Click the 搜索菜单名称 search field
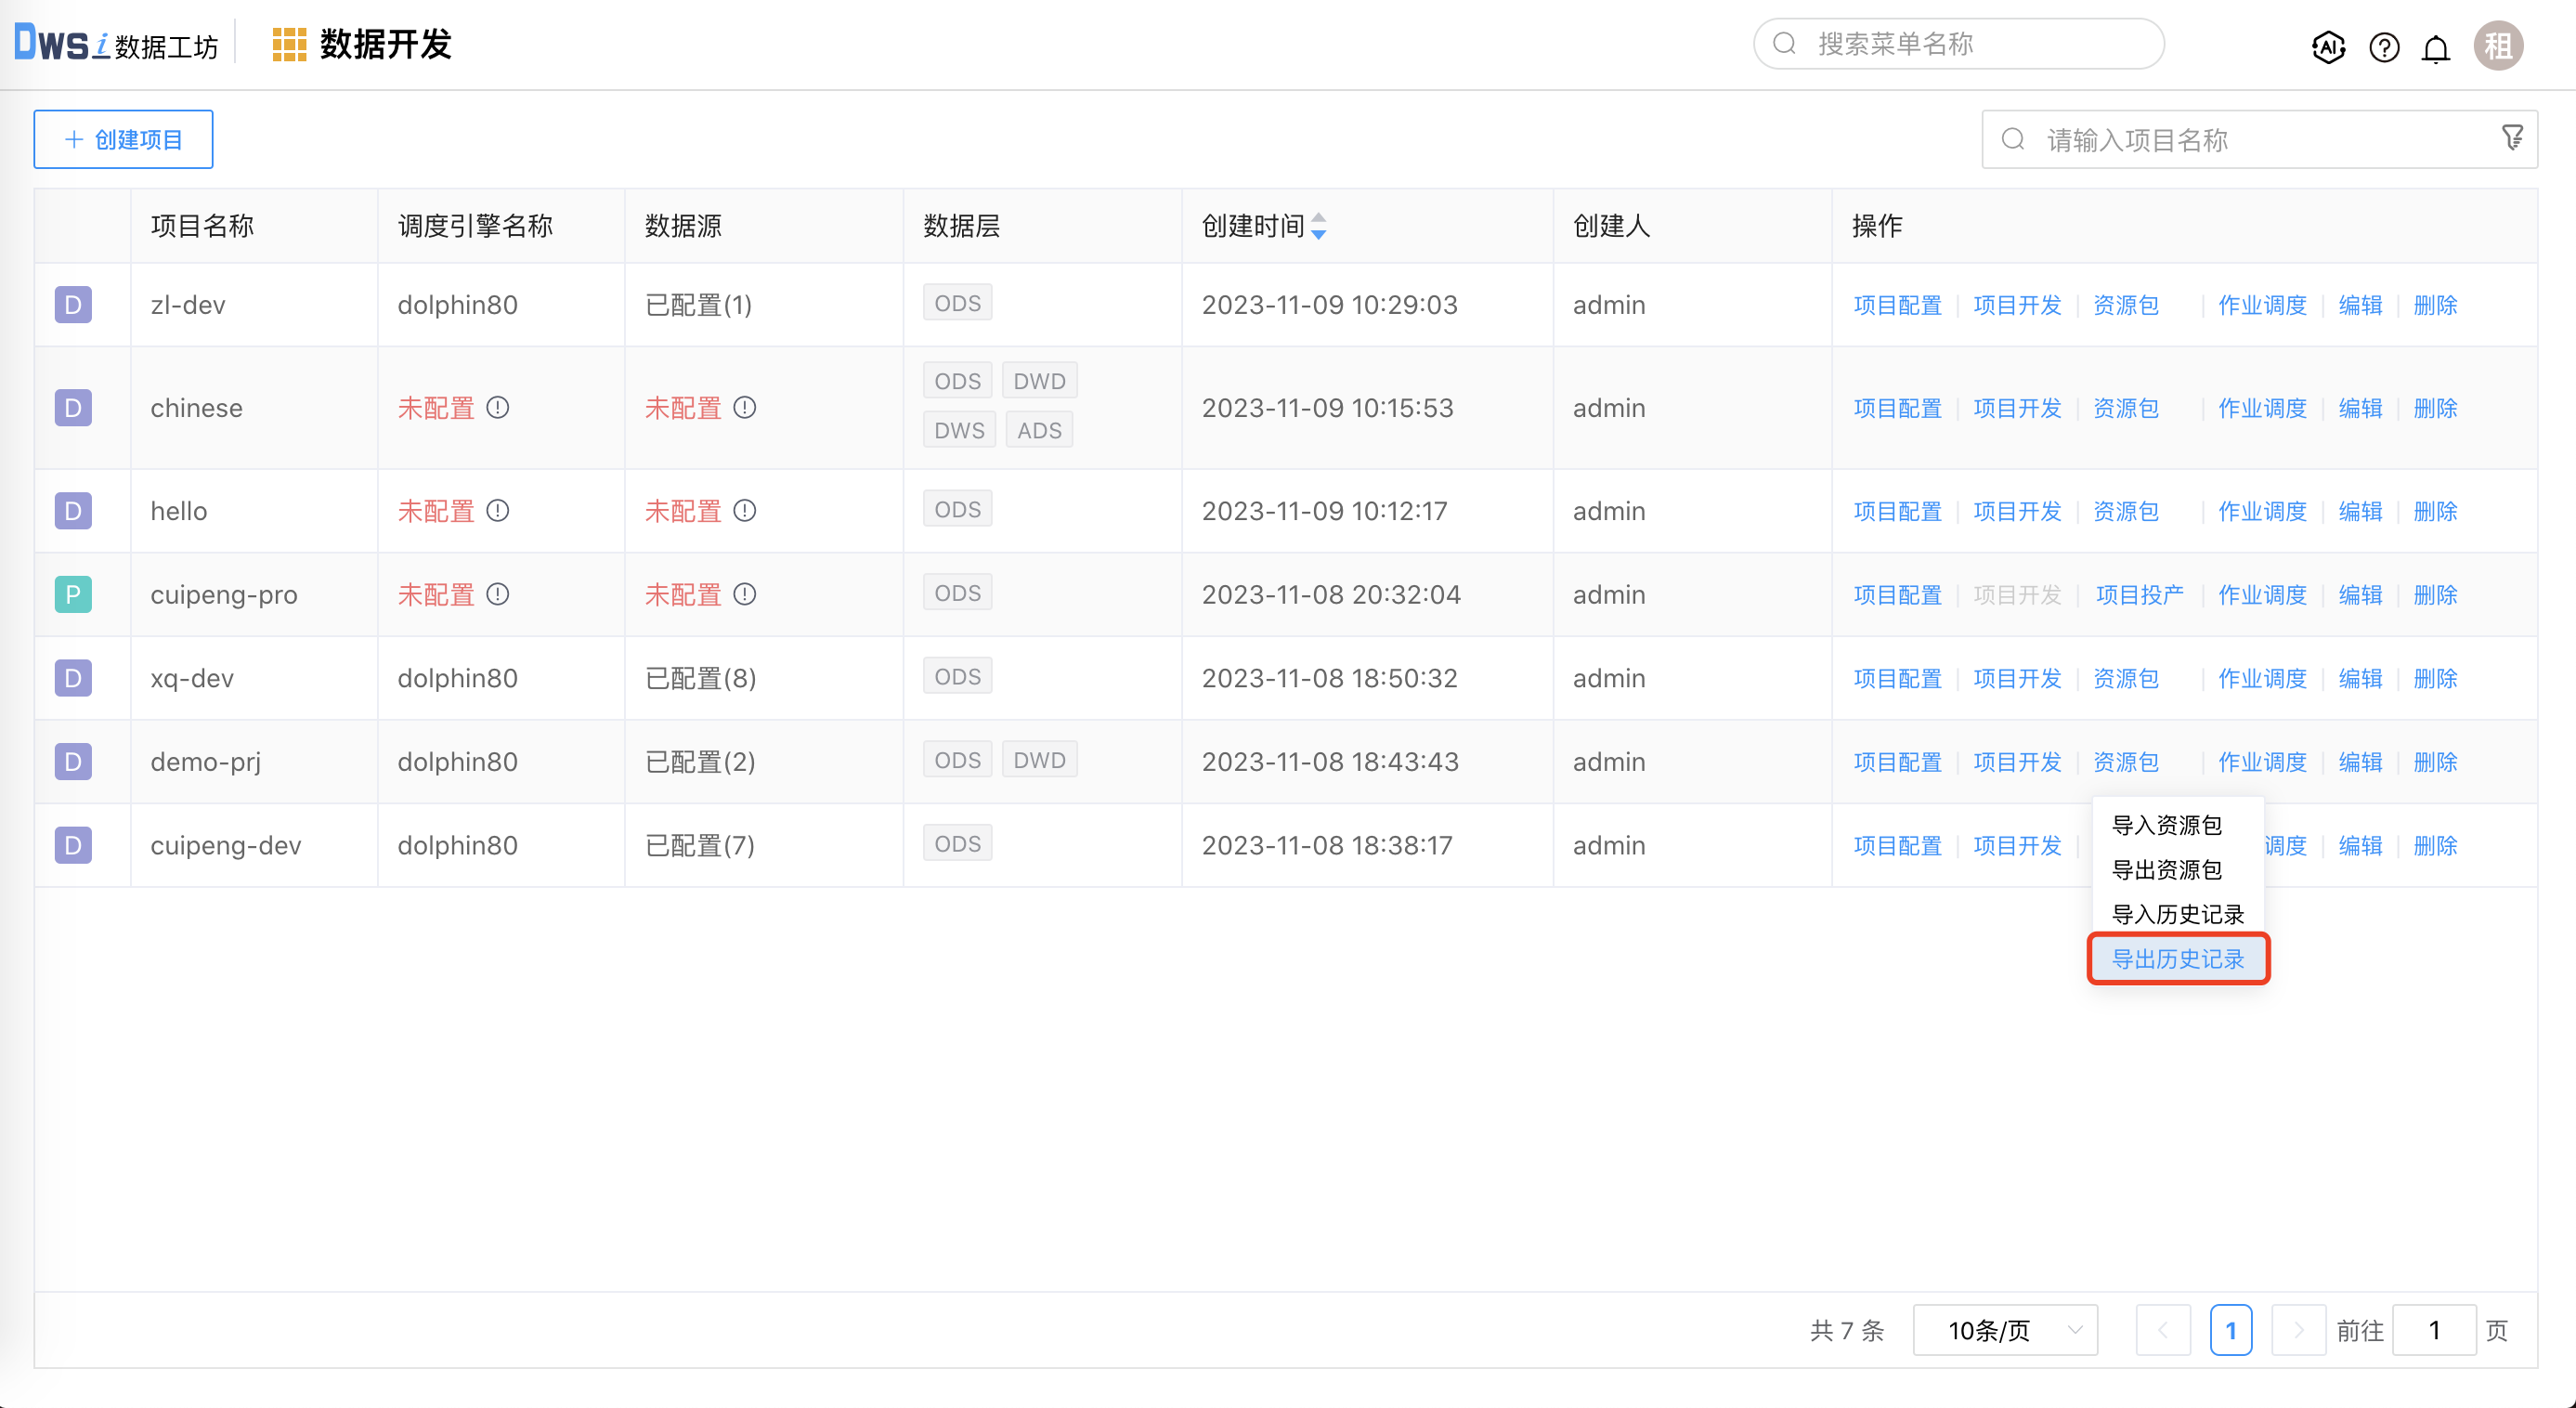Screen dimensions: 2576x1408 [x=1960, y=44]
